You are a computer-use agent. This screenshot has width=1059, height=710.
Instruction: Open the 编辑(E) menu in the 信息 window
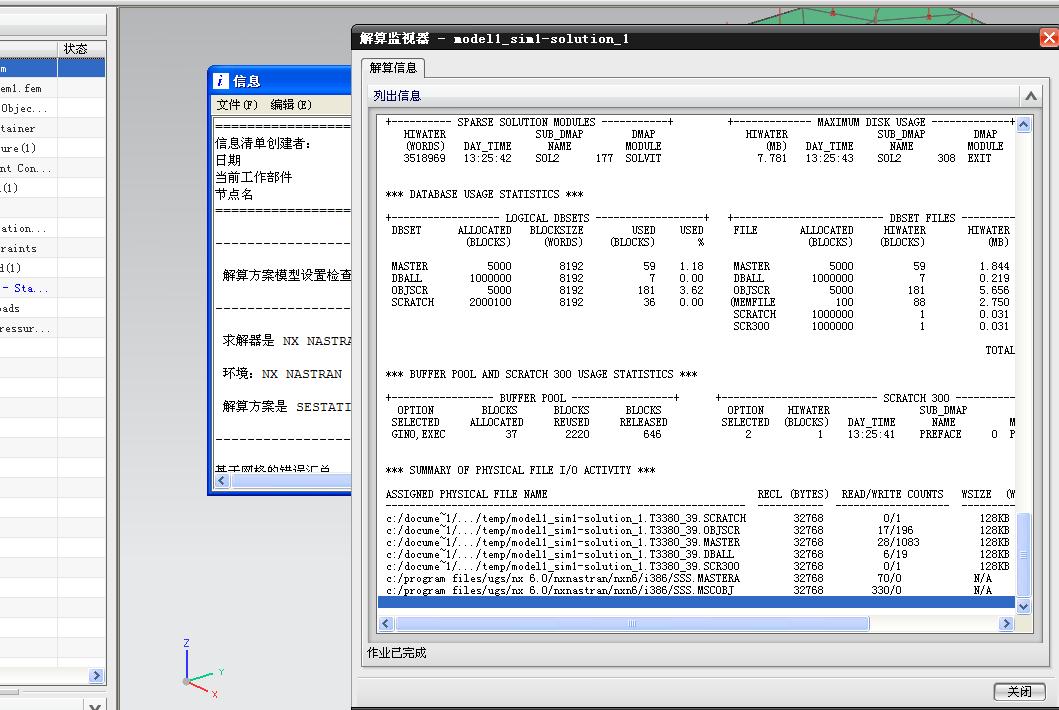click(x=291, y=105)
